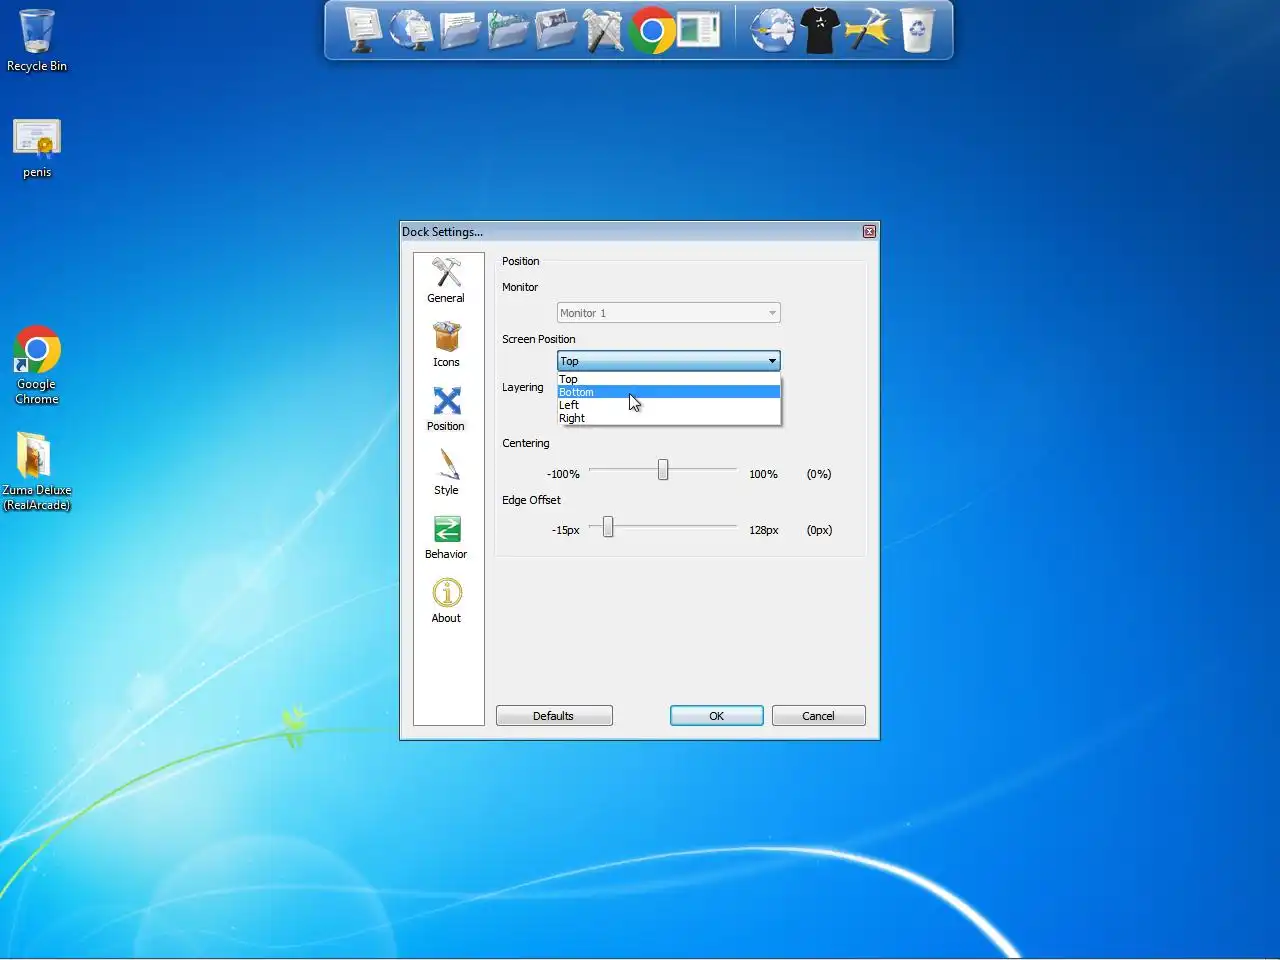Open the Position settings section

point(446,408)
